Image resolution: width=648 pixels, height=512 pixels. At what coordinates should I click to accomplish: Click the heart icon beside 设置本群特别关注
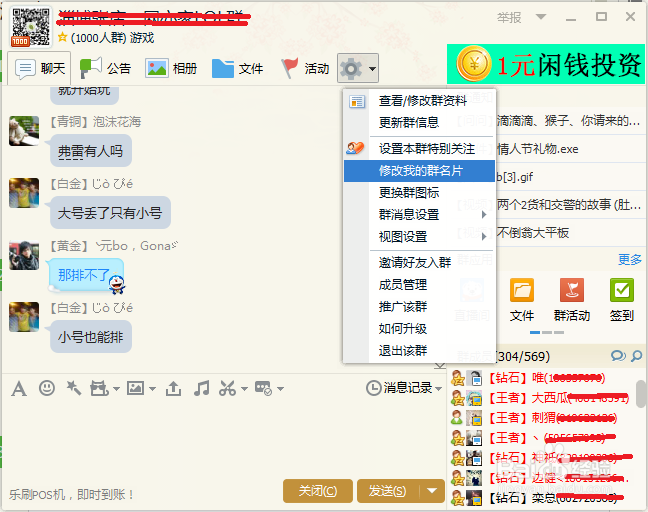(355, 148)
